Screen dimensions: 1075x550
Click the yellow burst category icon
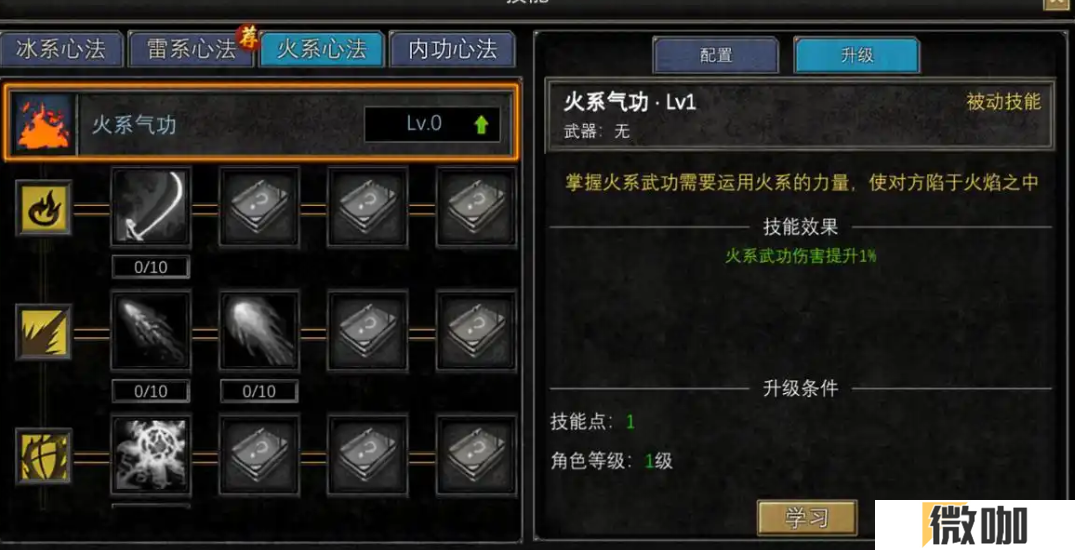pos(43,332)
